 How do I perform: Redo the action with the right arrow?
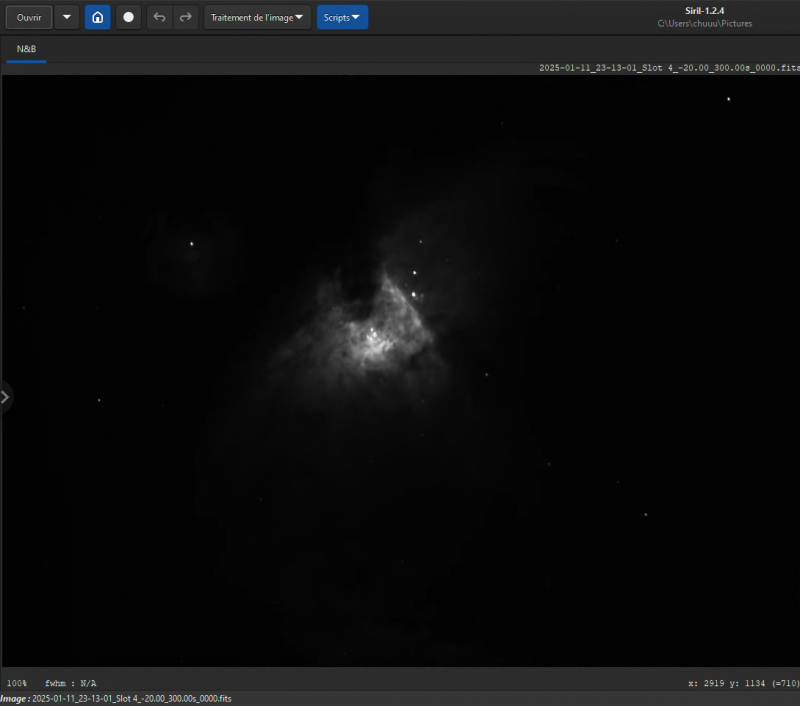coord(185,17)
